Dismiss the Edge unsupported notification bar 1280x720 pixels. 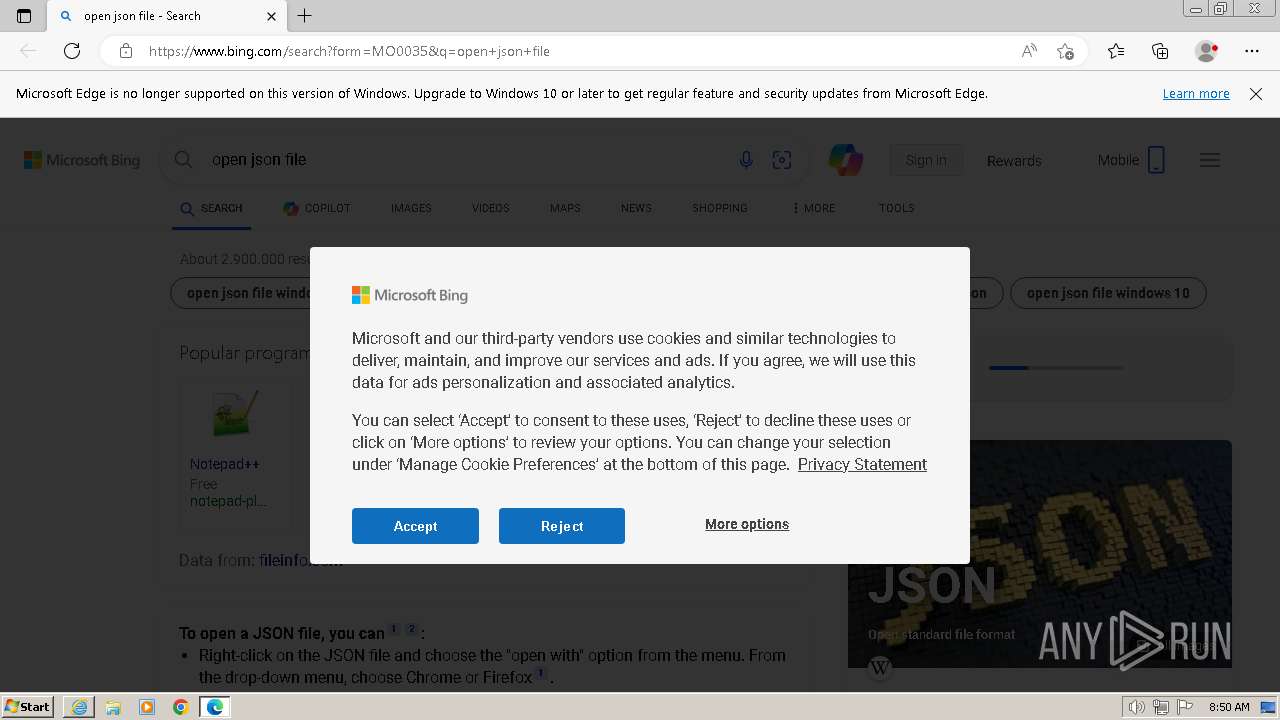click(x=1256, y=93)
